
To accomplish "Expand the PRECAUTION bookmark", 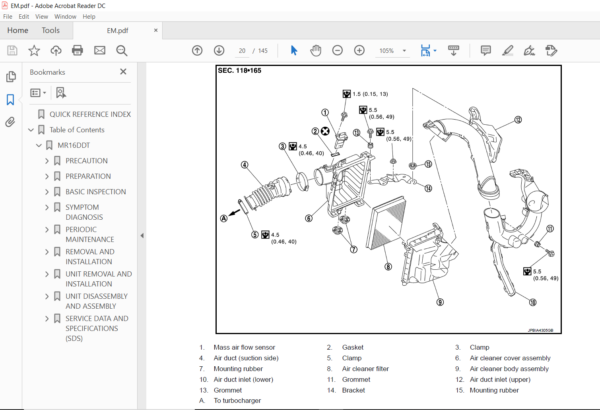I will (47, 161).
